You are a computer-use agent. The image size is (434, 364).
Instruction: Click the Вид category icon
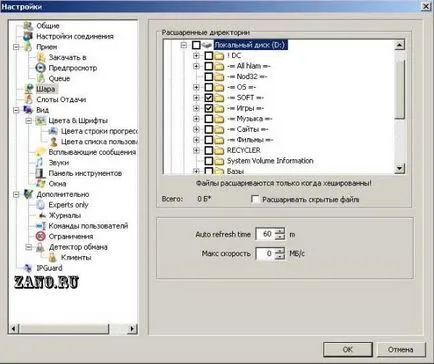coord(28,110)
